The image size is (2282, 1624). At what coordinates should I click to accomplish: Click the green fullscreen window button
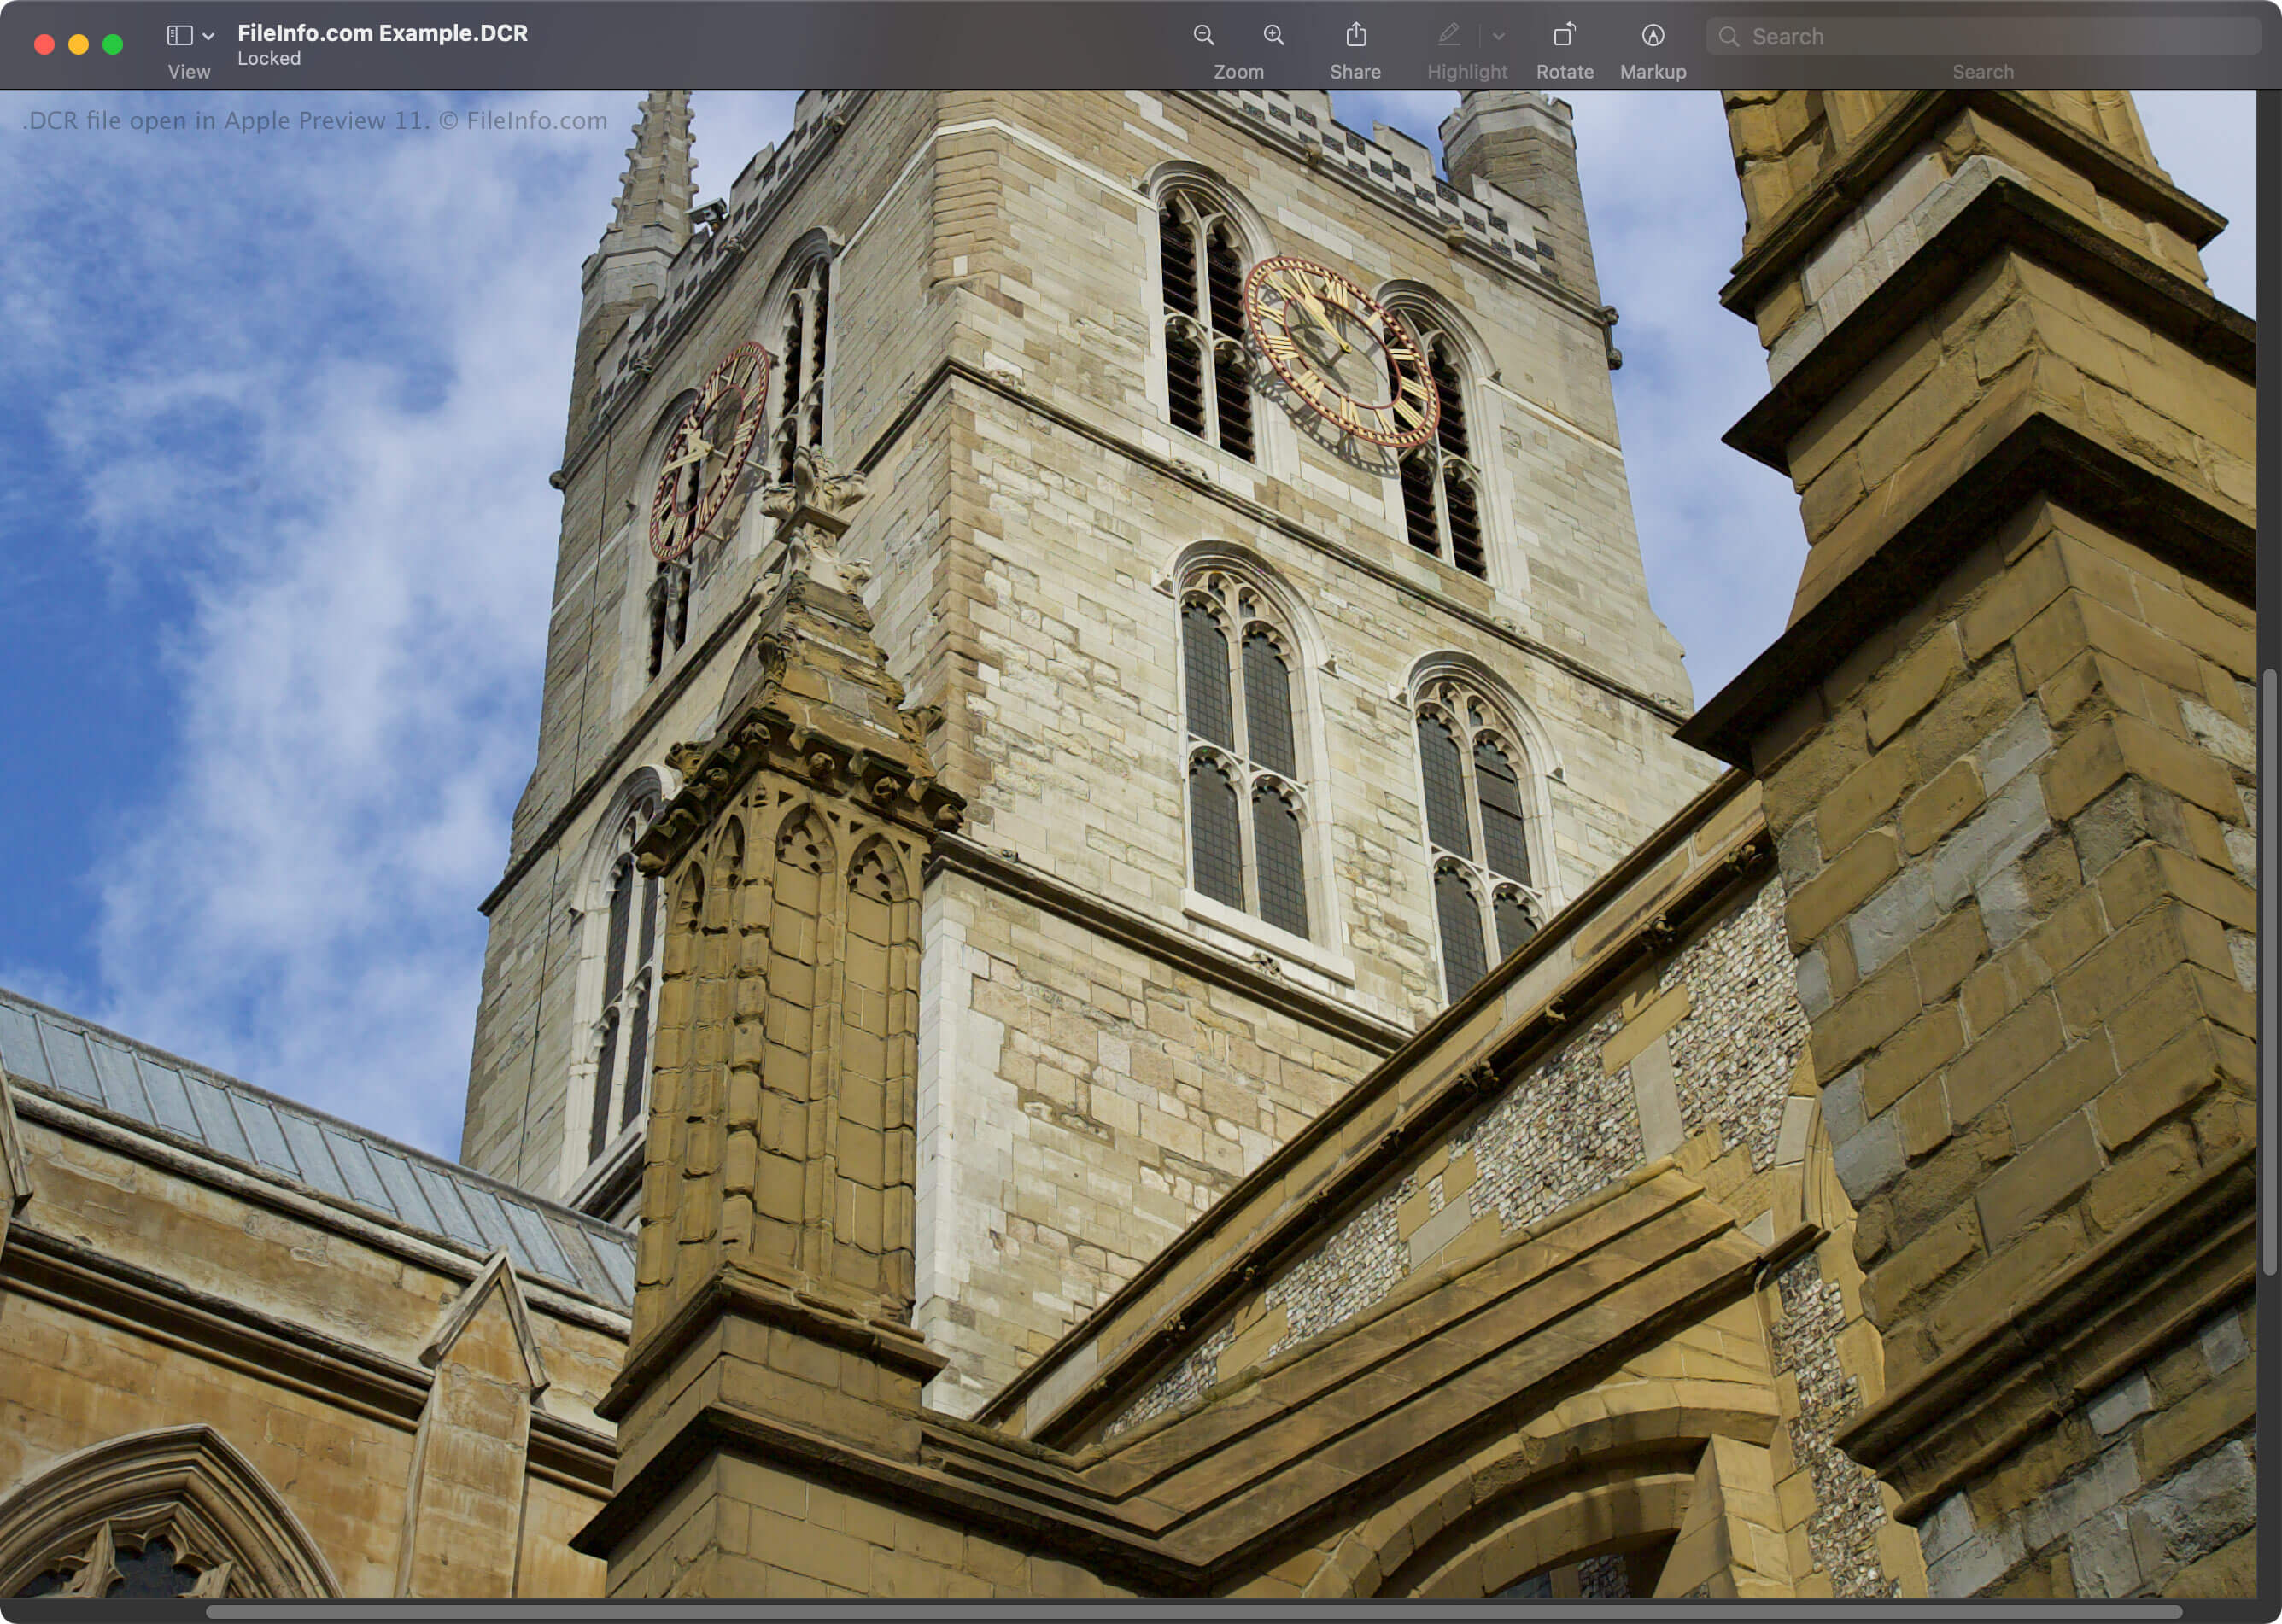(113, 44)
